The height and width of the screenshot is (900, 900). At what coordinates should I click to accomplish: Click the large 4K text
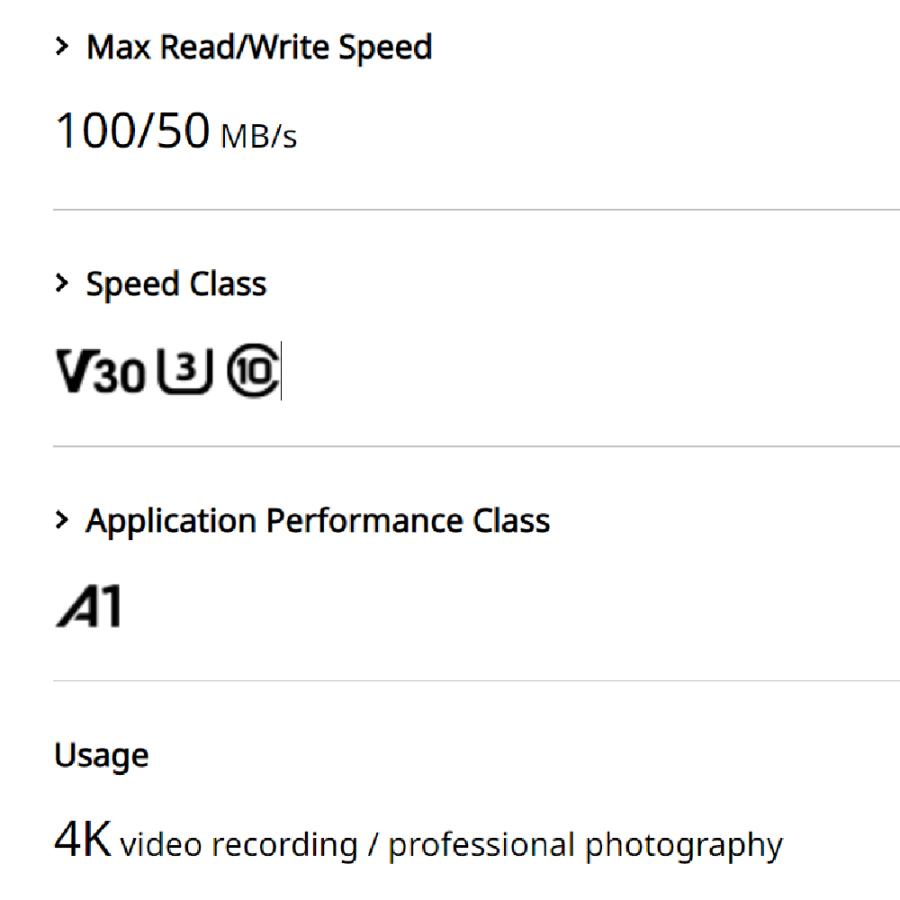pyautogui.click(x=83, y=842)
